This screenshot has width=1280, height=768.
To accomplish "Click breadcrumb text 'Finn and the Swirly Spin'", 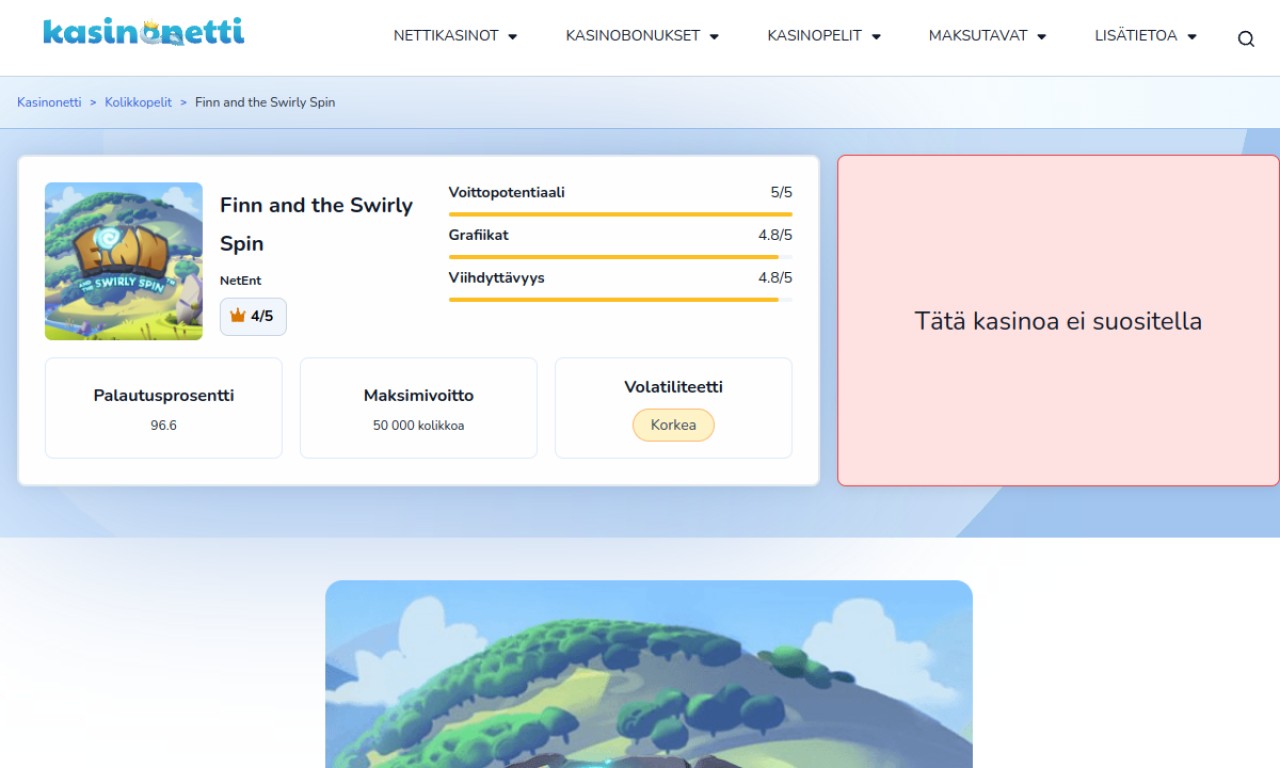I will coord(265,102).
